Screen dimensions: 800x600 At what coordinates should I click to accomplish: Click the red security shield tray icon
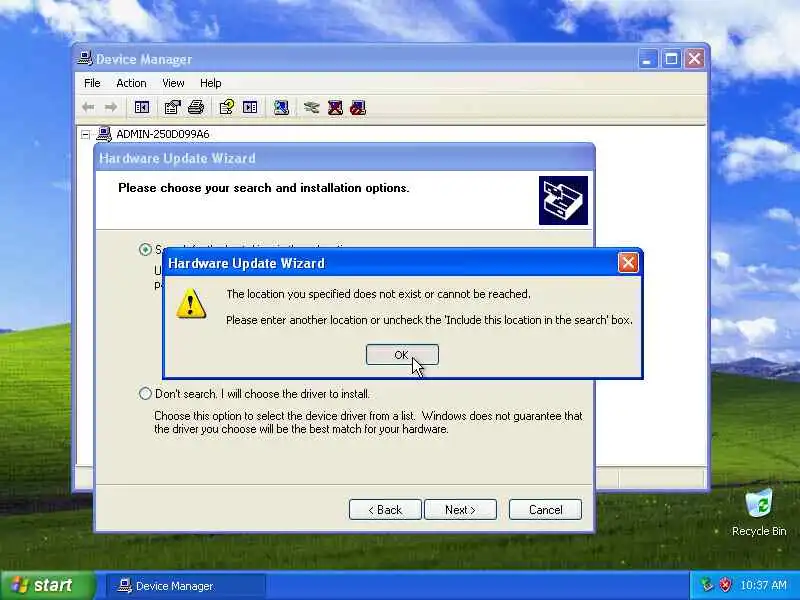coord(726,585)
